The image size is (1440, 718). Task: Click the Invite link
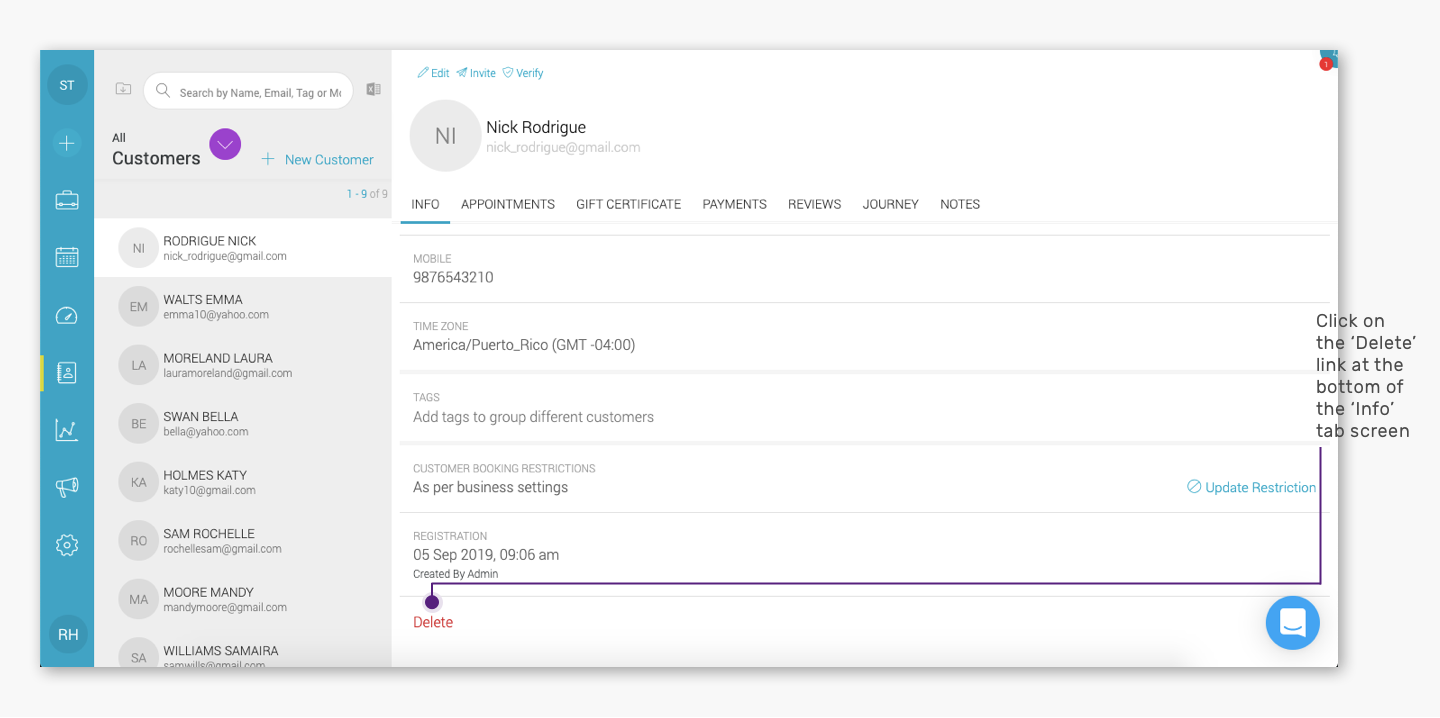(476, 73)
